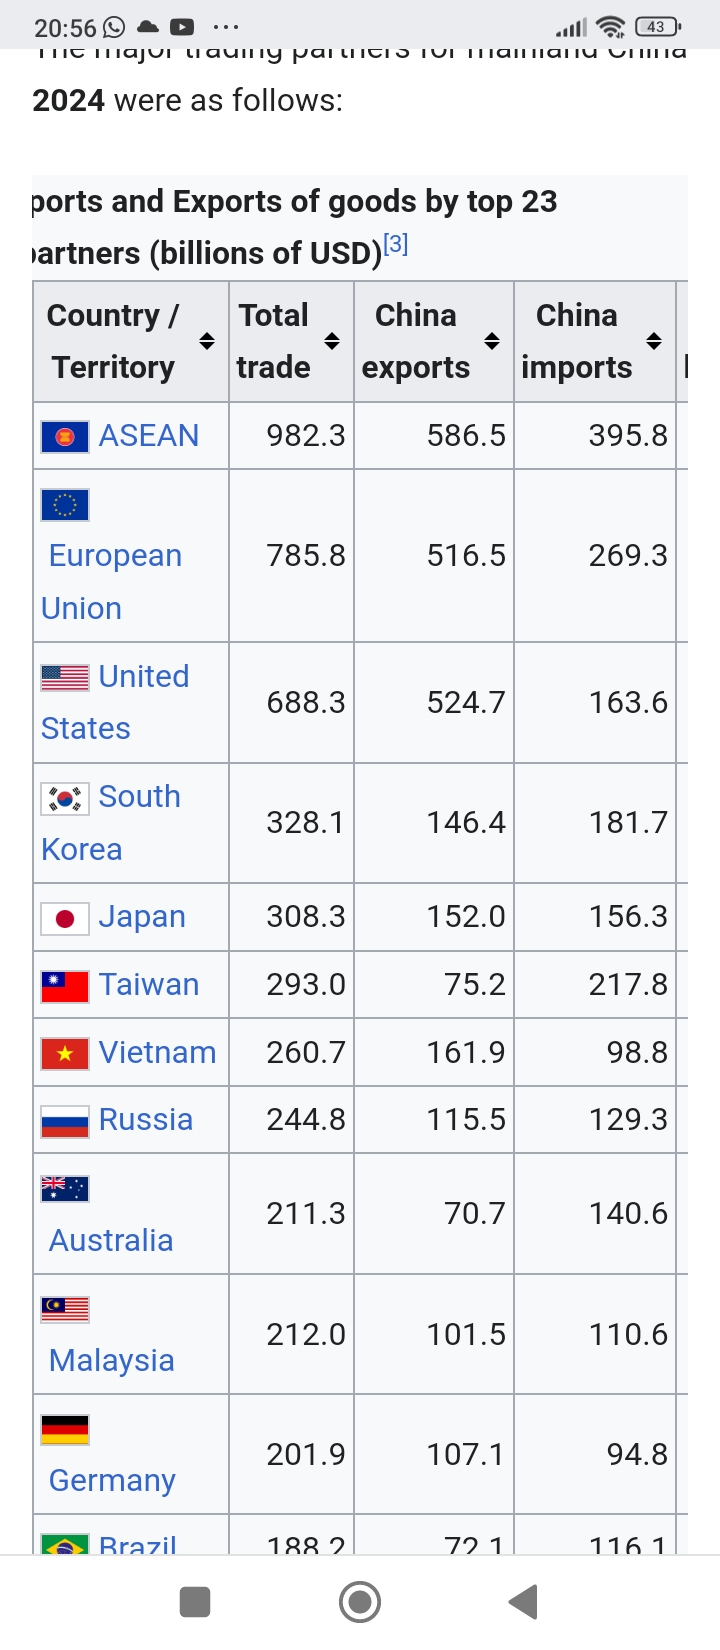The image size is (720, 1650).
Task: Tap the United States flag icon
Action: pyautogui.click(x=65, y=678)
